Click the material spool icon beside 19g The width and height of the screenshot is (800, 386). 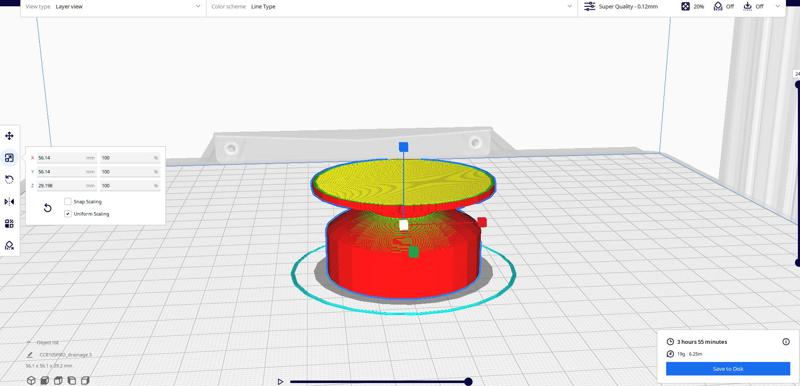pos(670,354)
